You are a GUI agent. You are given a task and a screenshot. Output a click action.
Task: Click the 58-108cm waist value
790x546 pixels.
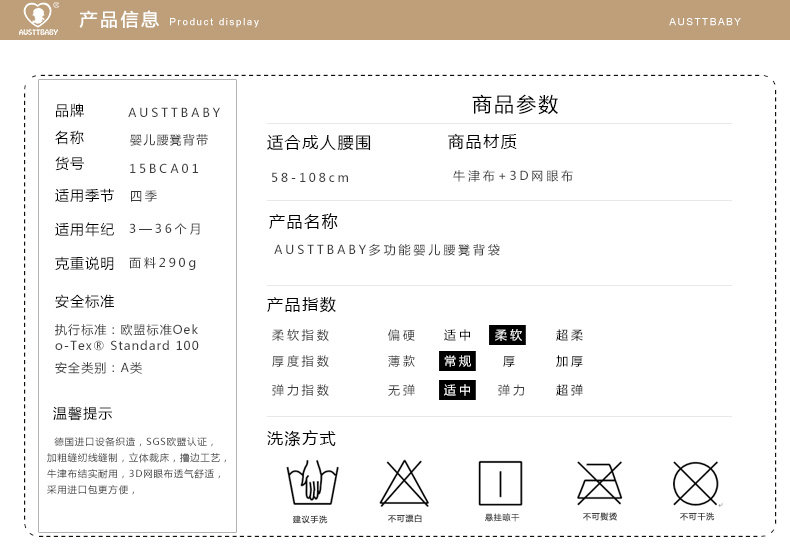click(x=310, y=177)
